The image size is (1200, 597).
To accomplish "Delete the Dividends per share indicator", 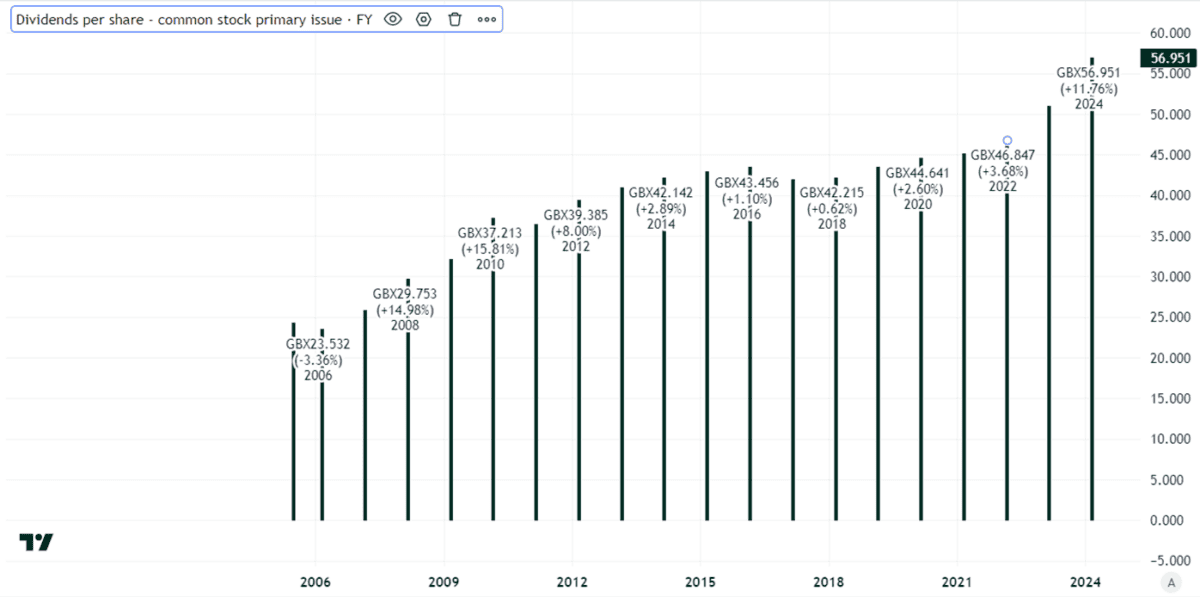I will 455,19.
